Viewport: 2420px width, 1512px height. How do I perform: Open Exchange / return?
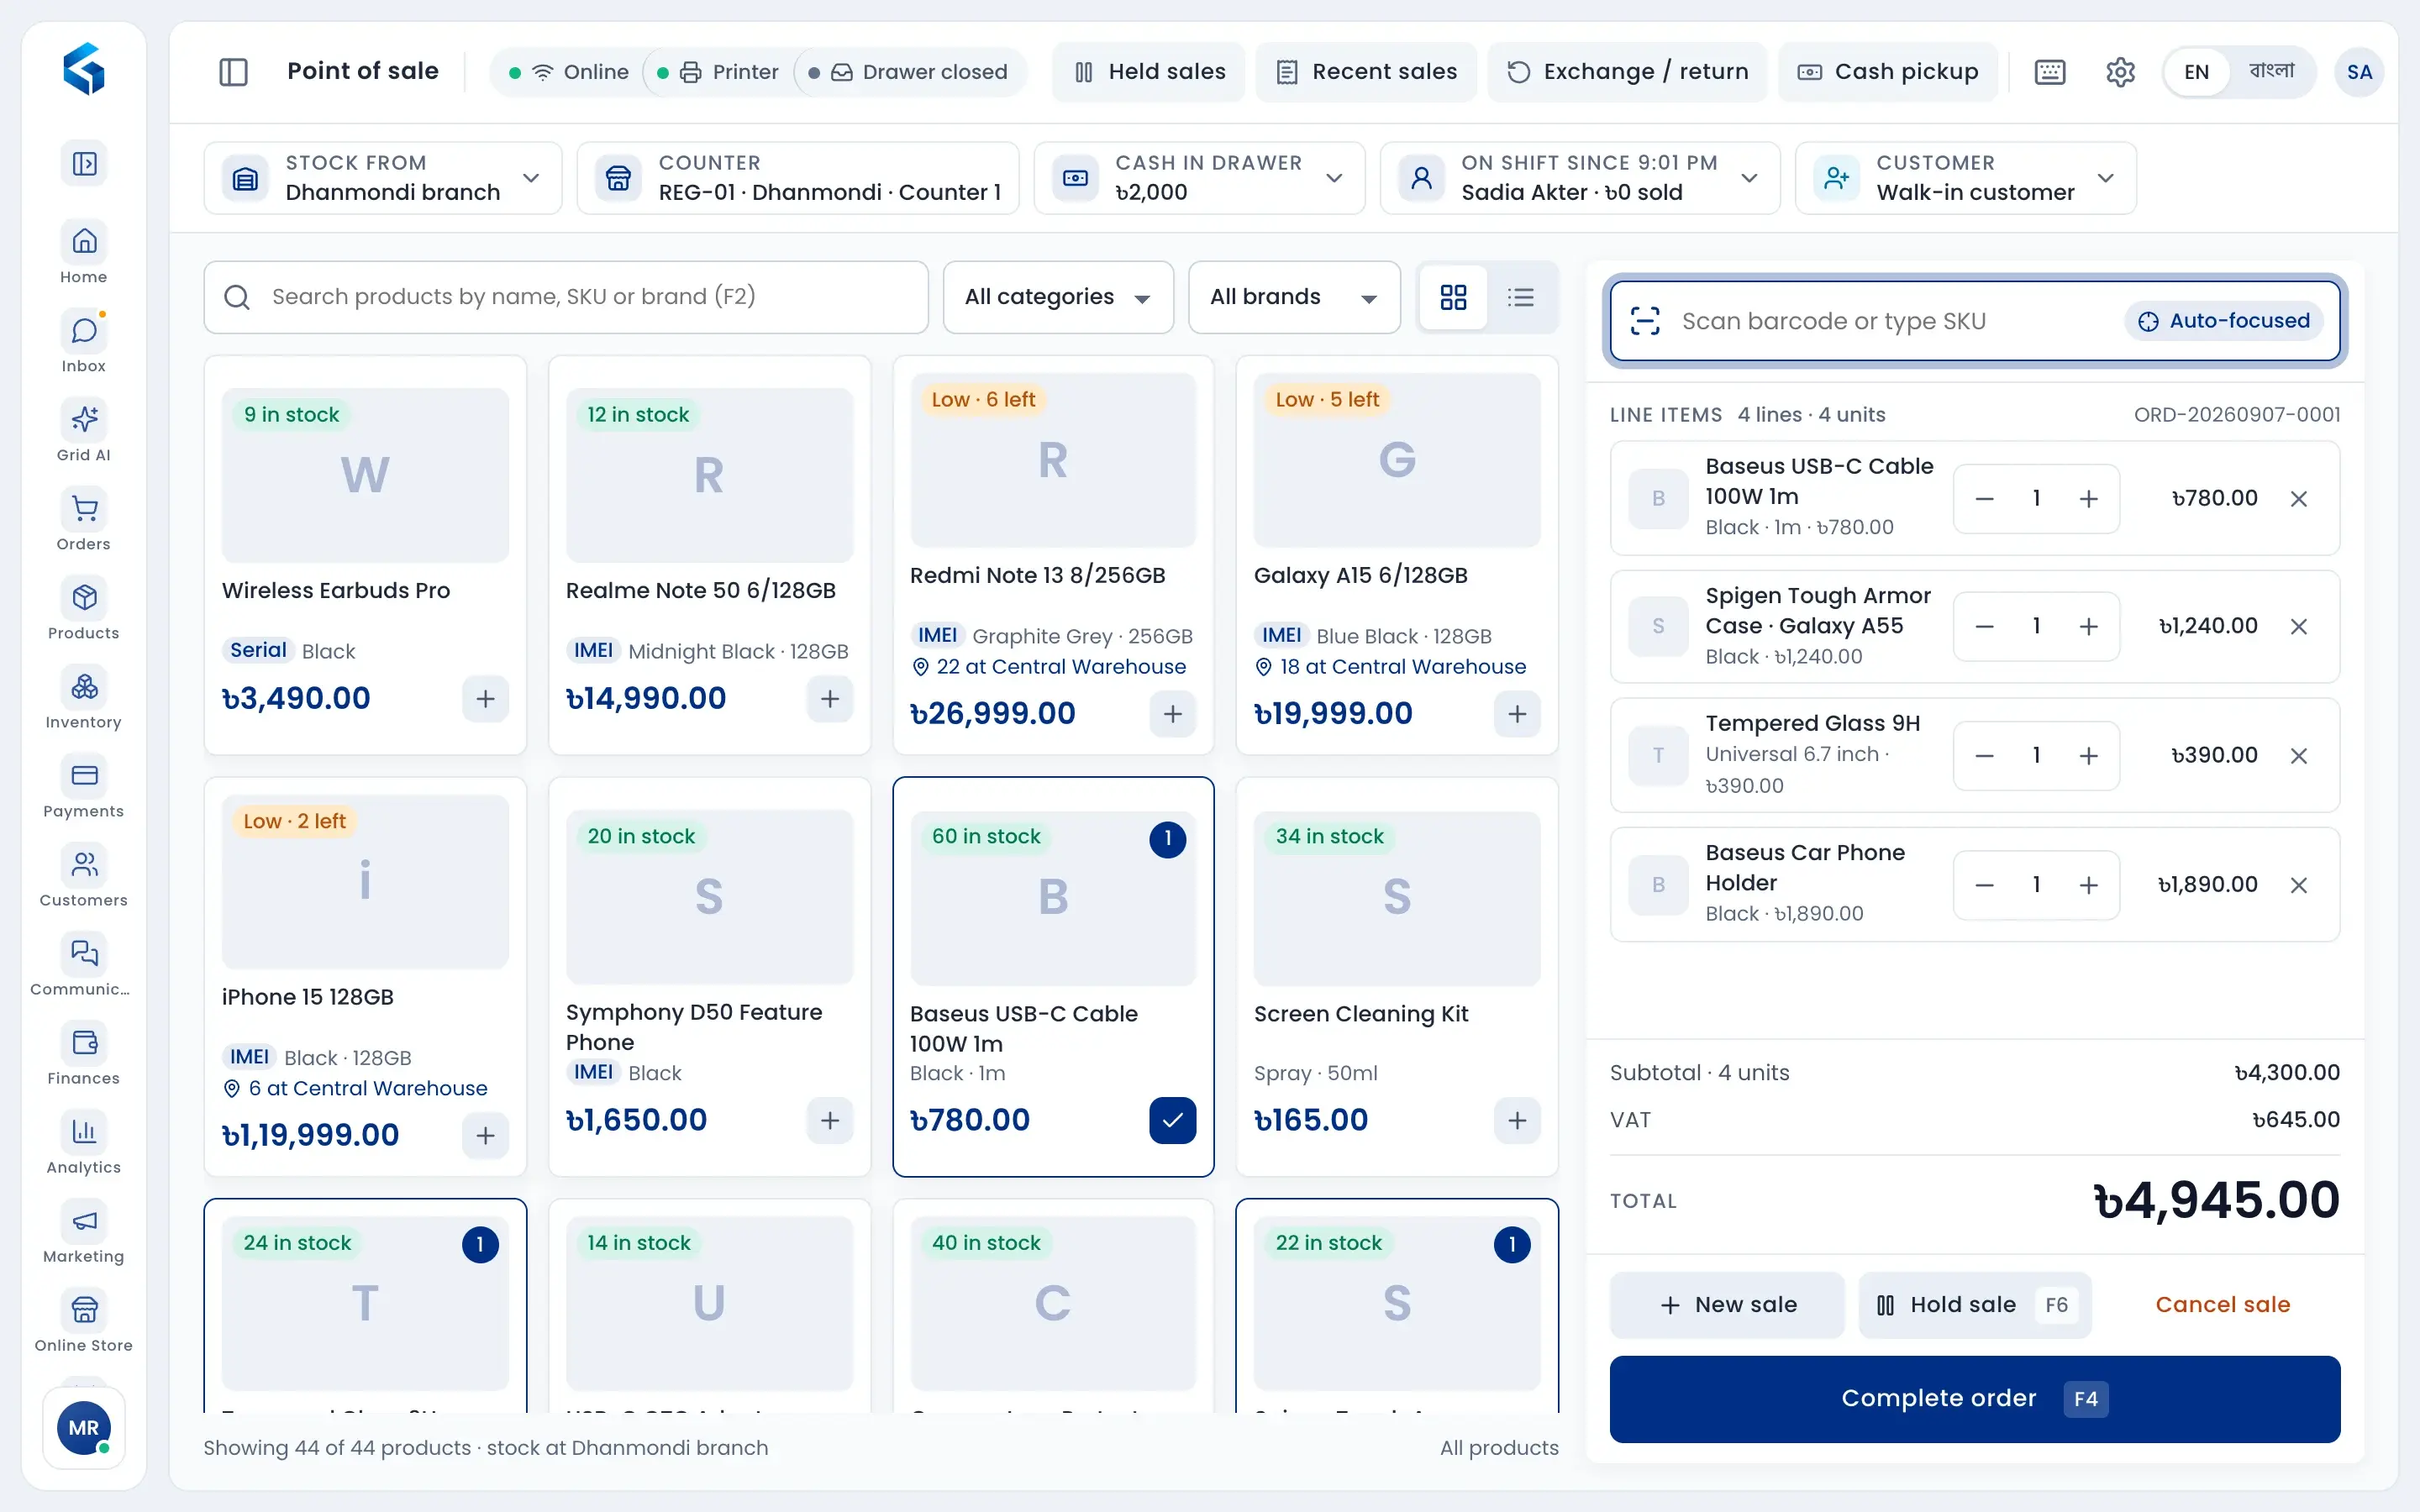[x=1627, y=72]
